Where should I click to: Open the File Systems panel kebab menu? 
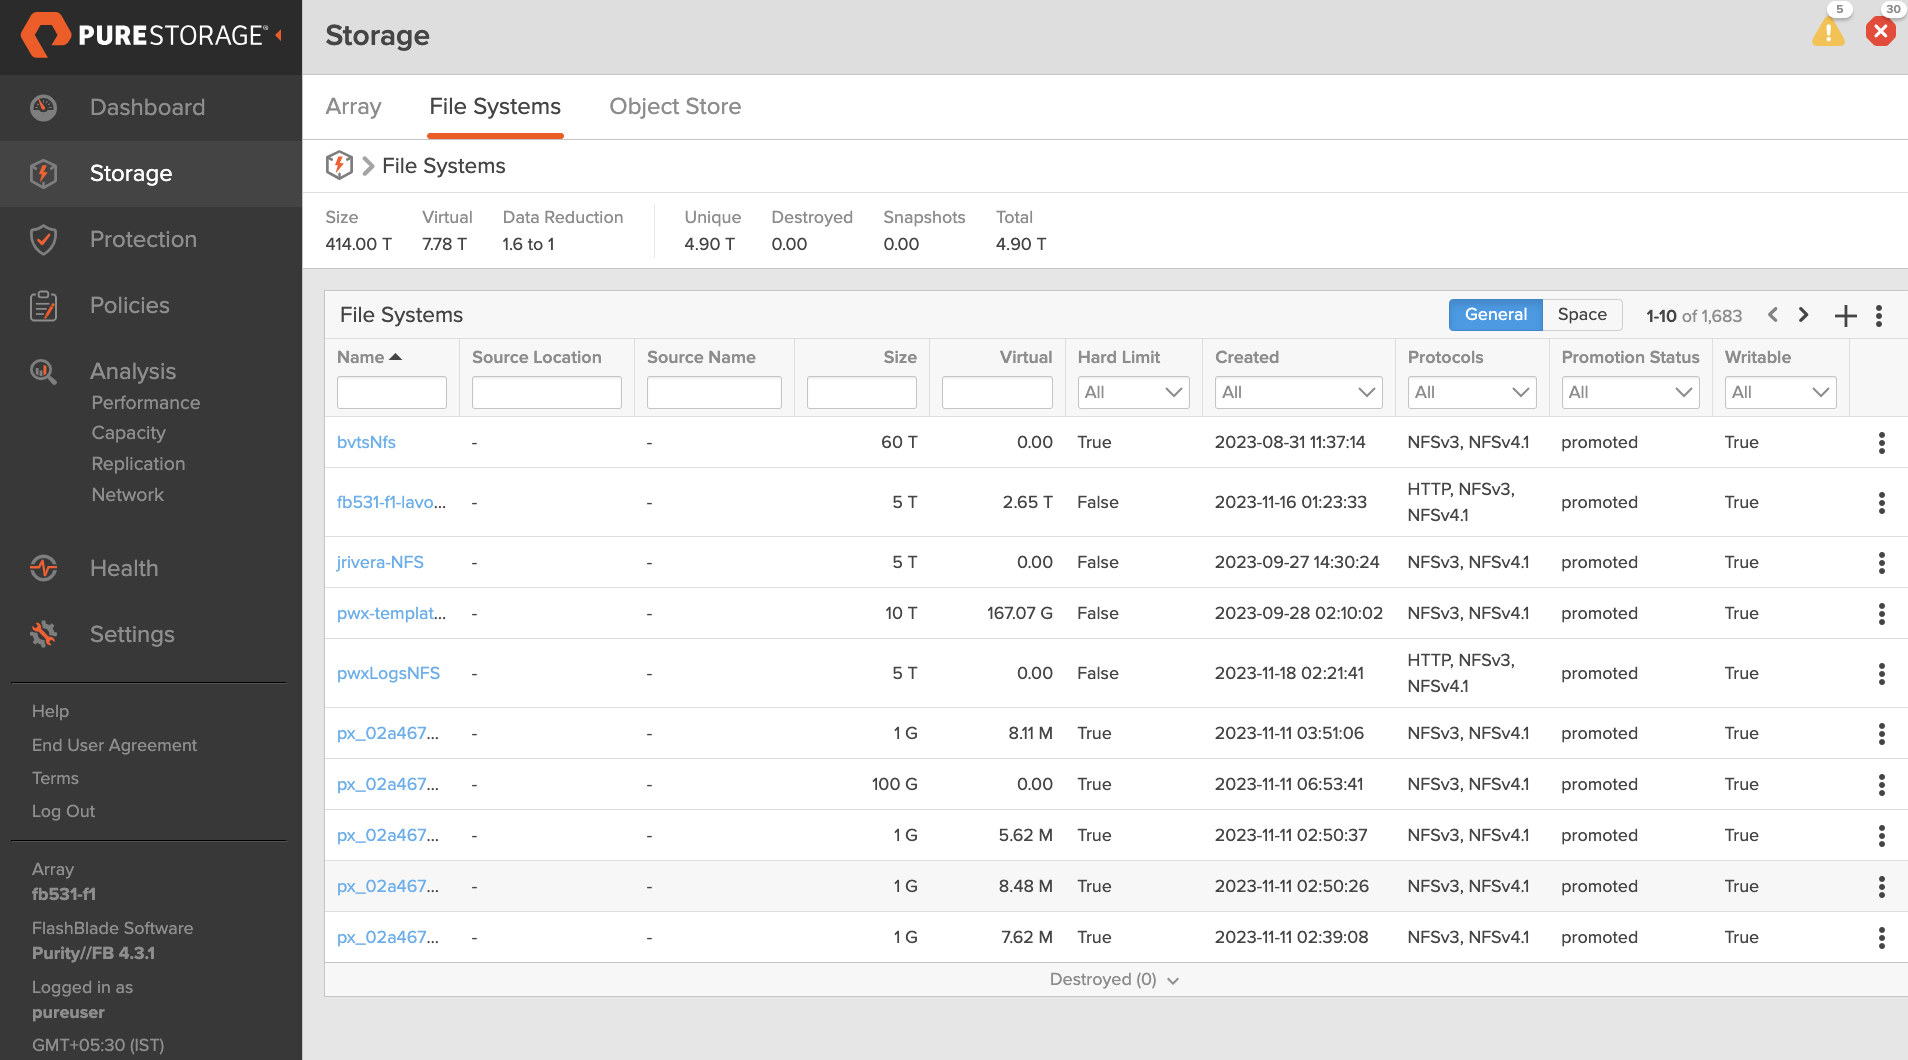1879,316
